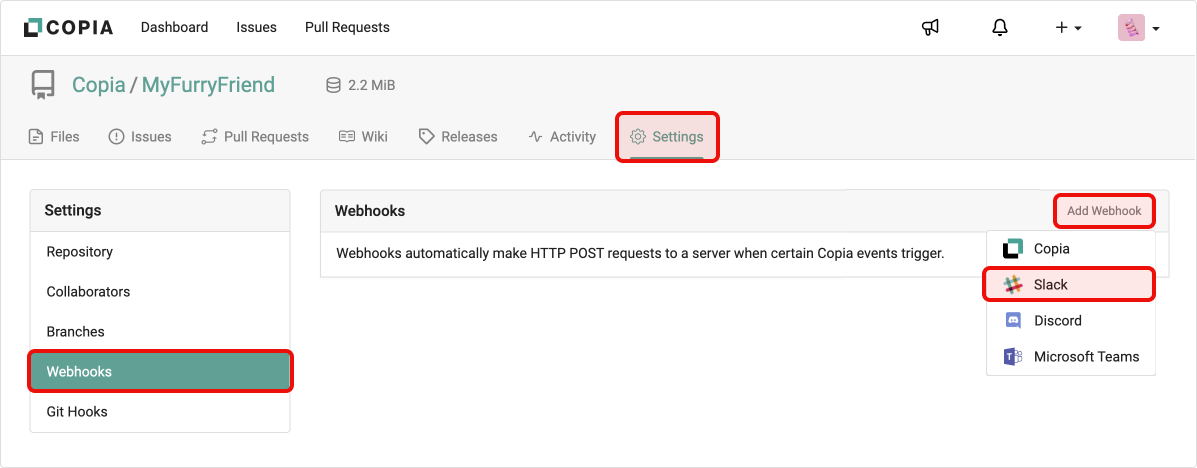Open Issues in top navigation bar

[x=256, y=27]
